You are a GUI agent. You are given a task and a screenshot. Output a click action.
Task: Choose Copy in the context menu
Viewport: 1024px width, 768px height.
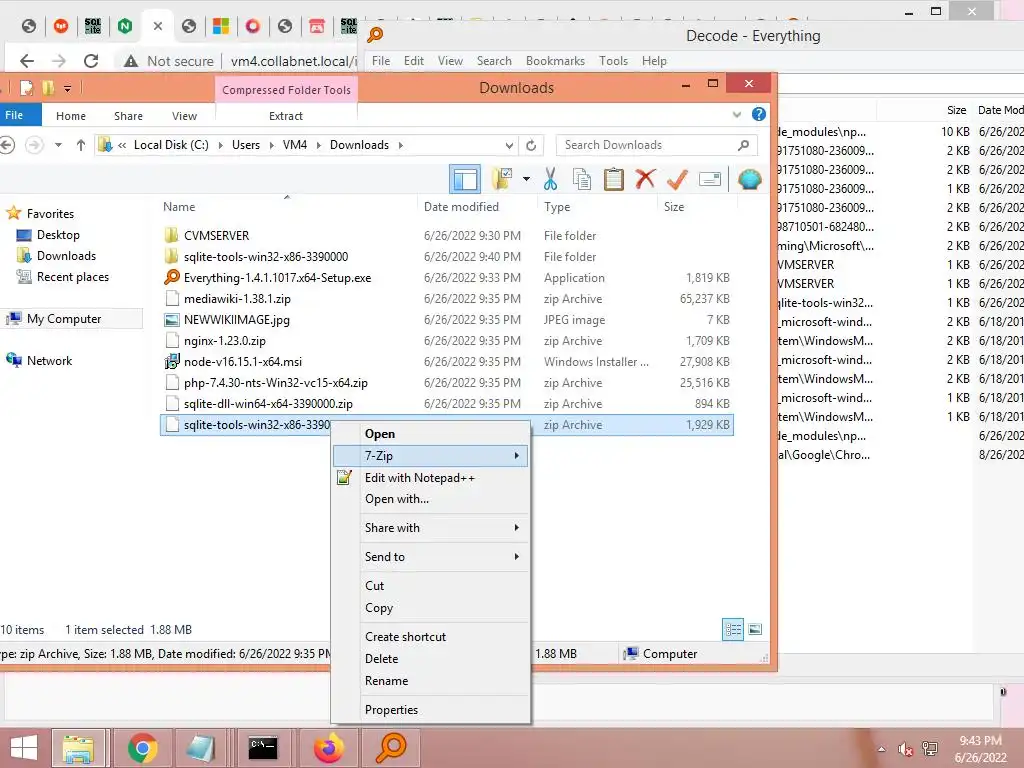(430, 608)
